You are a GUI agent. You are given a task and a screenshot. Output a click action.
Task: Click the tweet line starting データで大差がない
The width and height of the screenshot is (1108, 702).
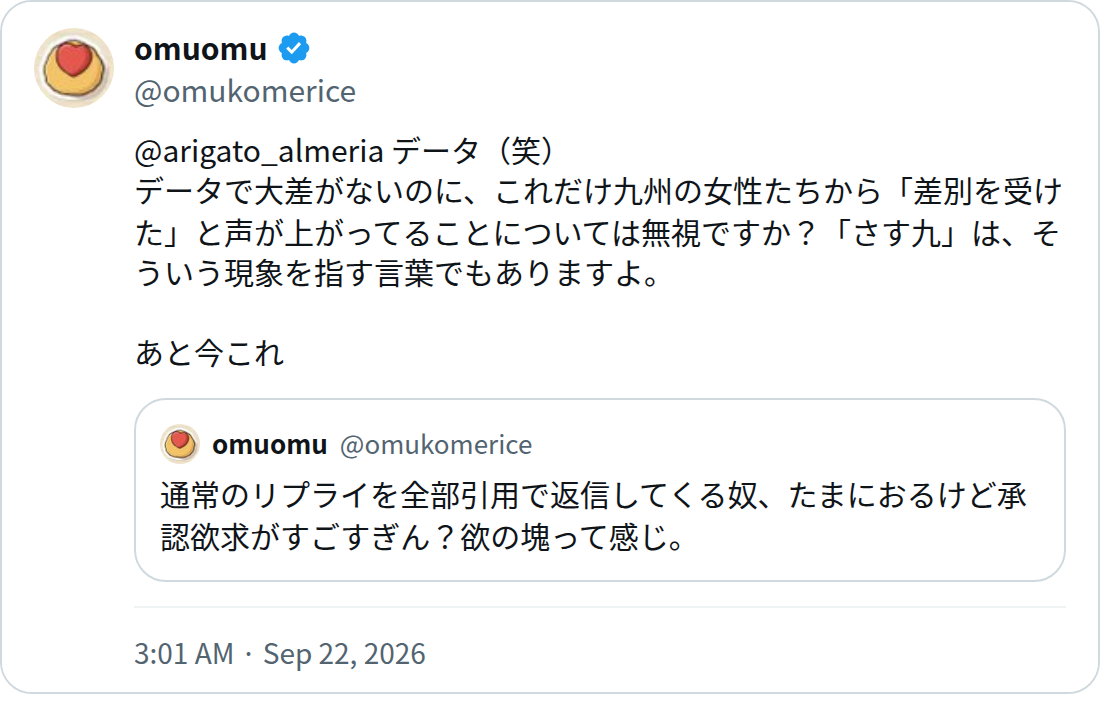click(x=599, y=192)
